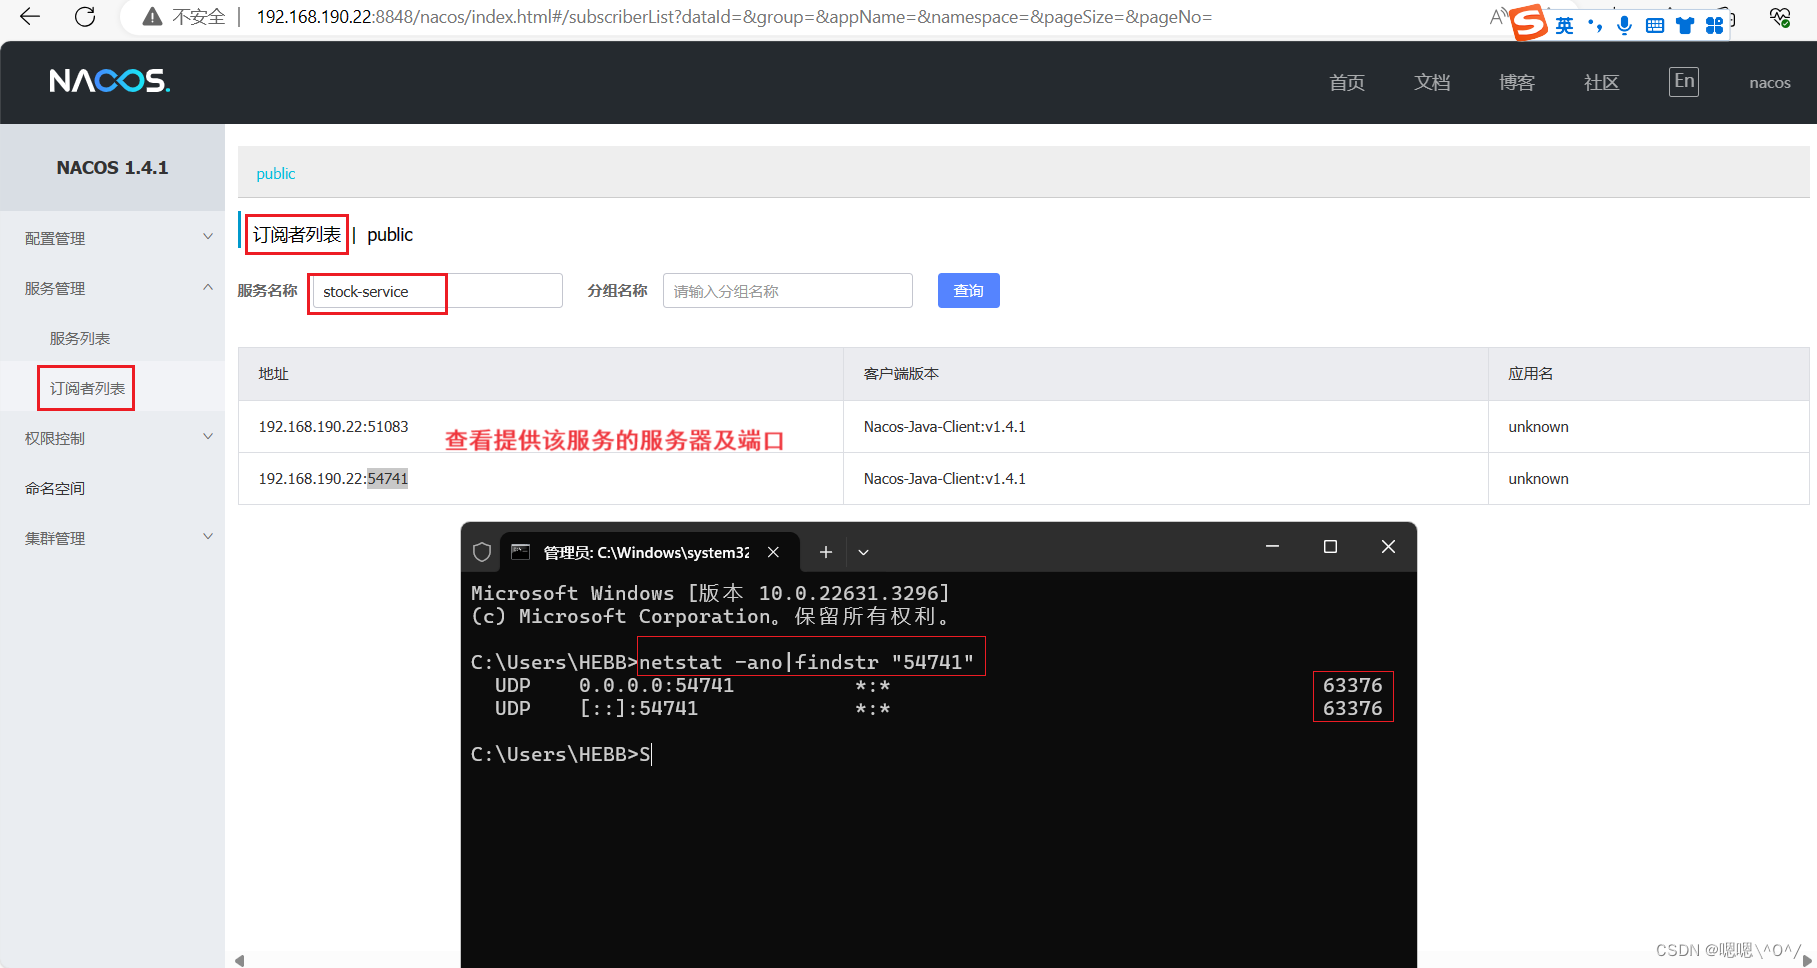This screenshot has width=1817, height=968.
Task: Click the horizontal scrollbar left arrow
Action: coord(239,960)
